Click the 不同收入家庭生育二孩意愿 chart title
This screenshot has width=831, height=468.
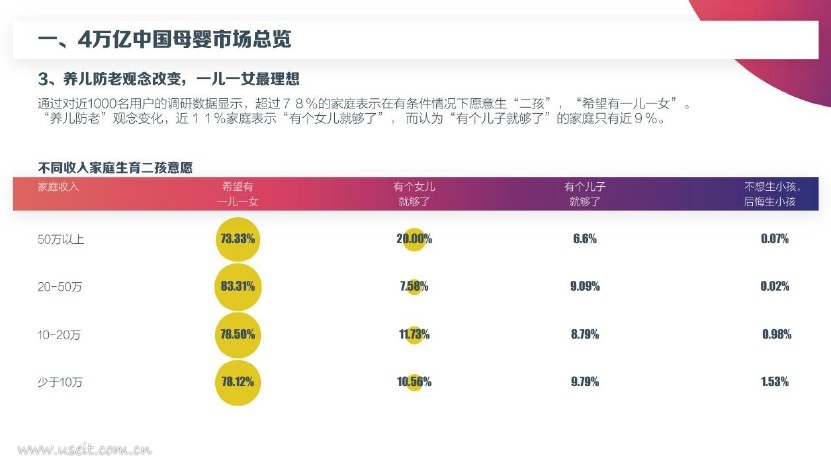tap(115, 168)
